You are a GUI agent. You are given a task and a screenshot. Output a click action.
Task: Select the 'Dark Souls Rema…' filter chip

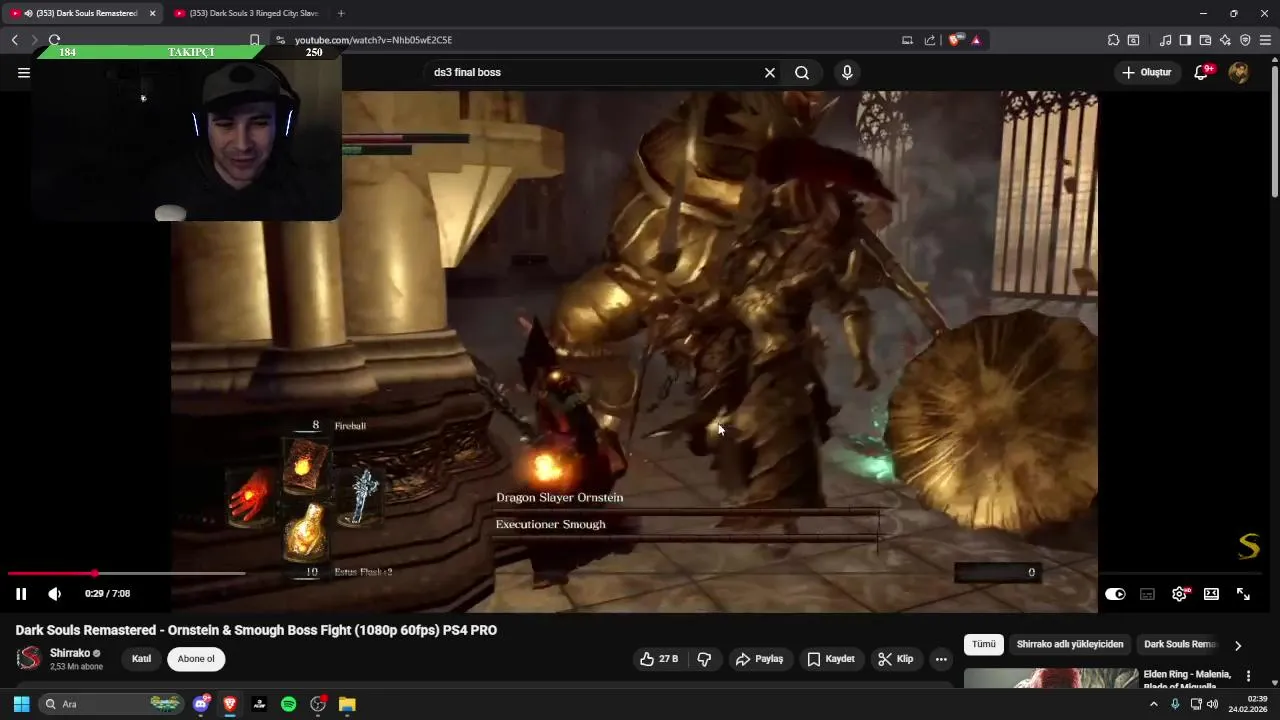pyautogui.click(x=1180, y=644)
